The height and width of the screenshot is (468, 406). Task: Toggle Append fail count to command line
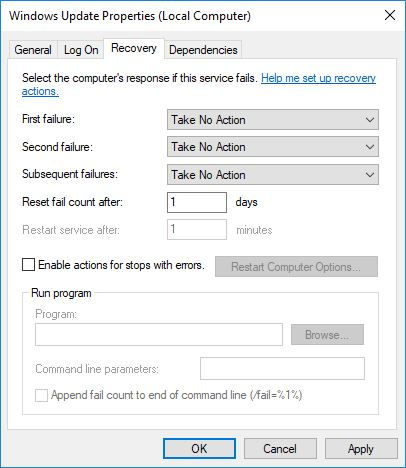coord(41,396)
